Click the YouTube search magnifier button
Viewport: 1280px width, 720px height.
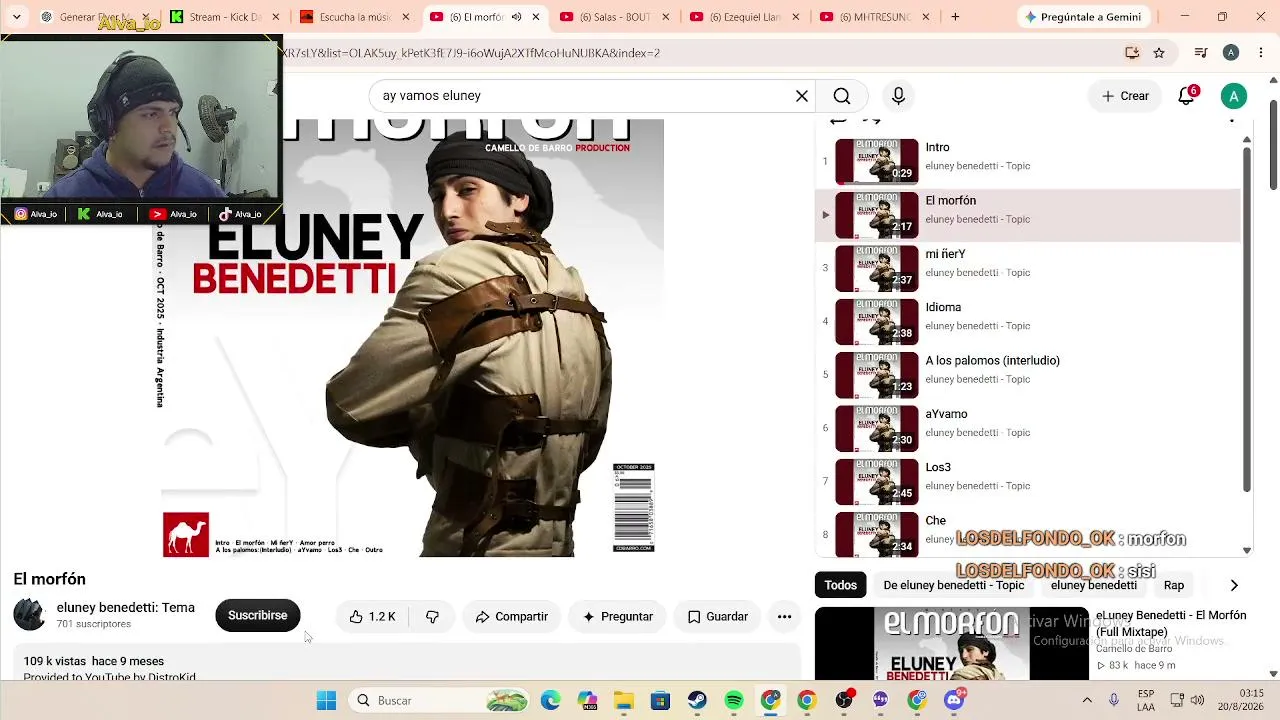842,96
